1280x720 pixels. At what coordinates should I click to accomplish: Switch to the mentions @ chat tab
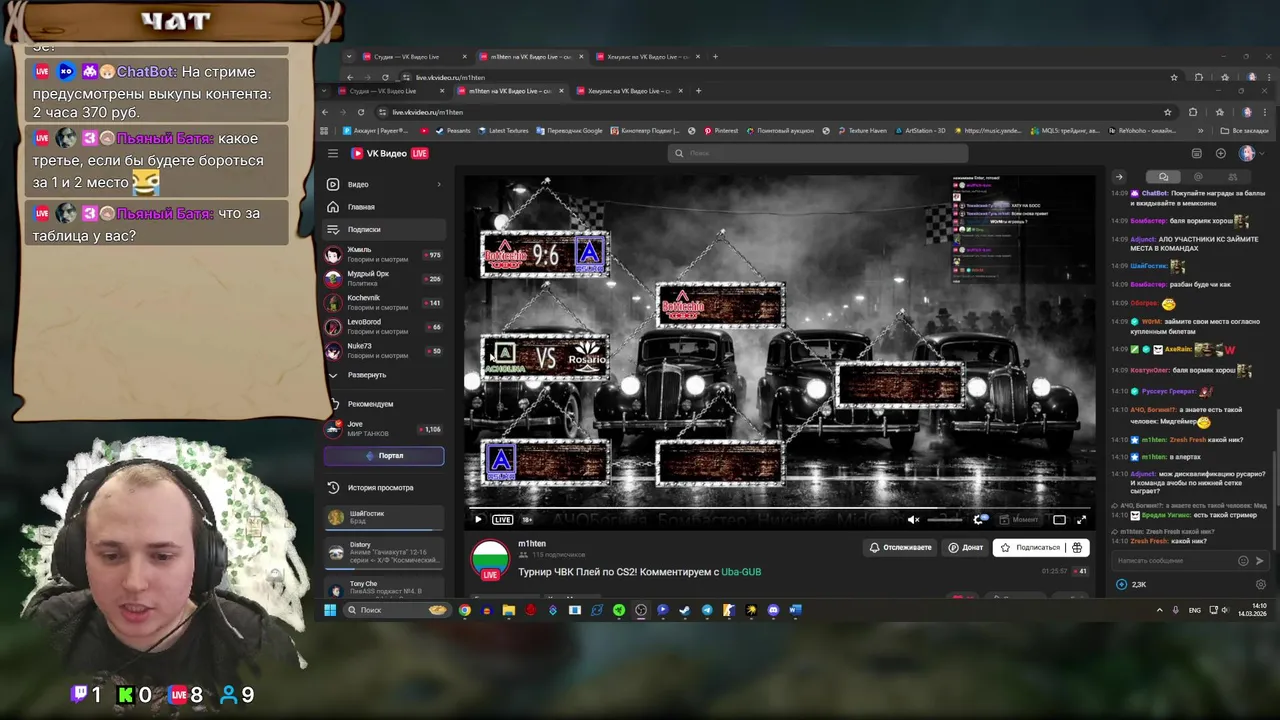(x=1198, y=177)
